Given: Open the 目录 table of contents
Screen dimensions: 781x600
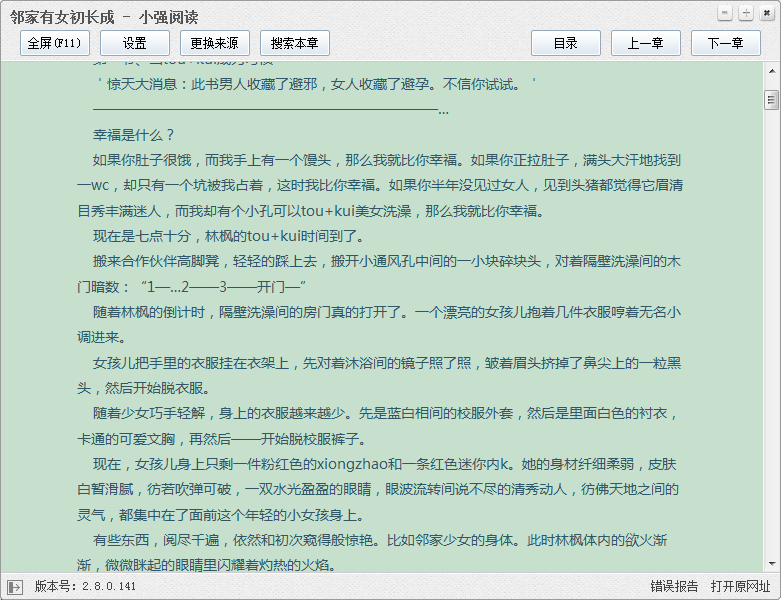Looking at the screenshot, I should coord(566,43).
